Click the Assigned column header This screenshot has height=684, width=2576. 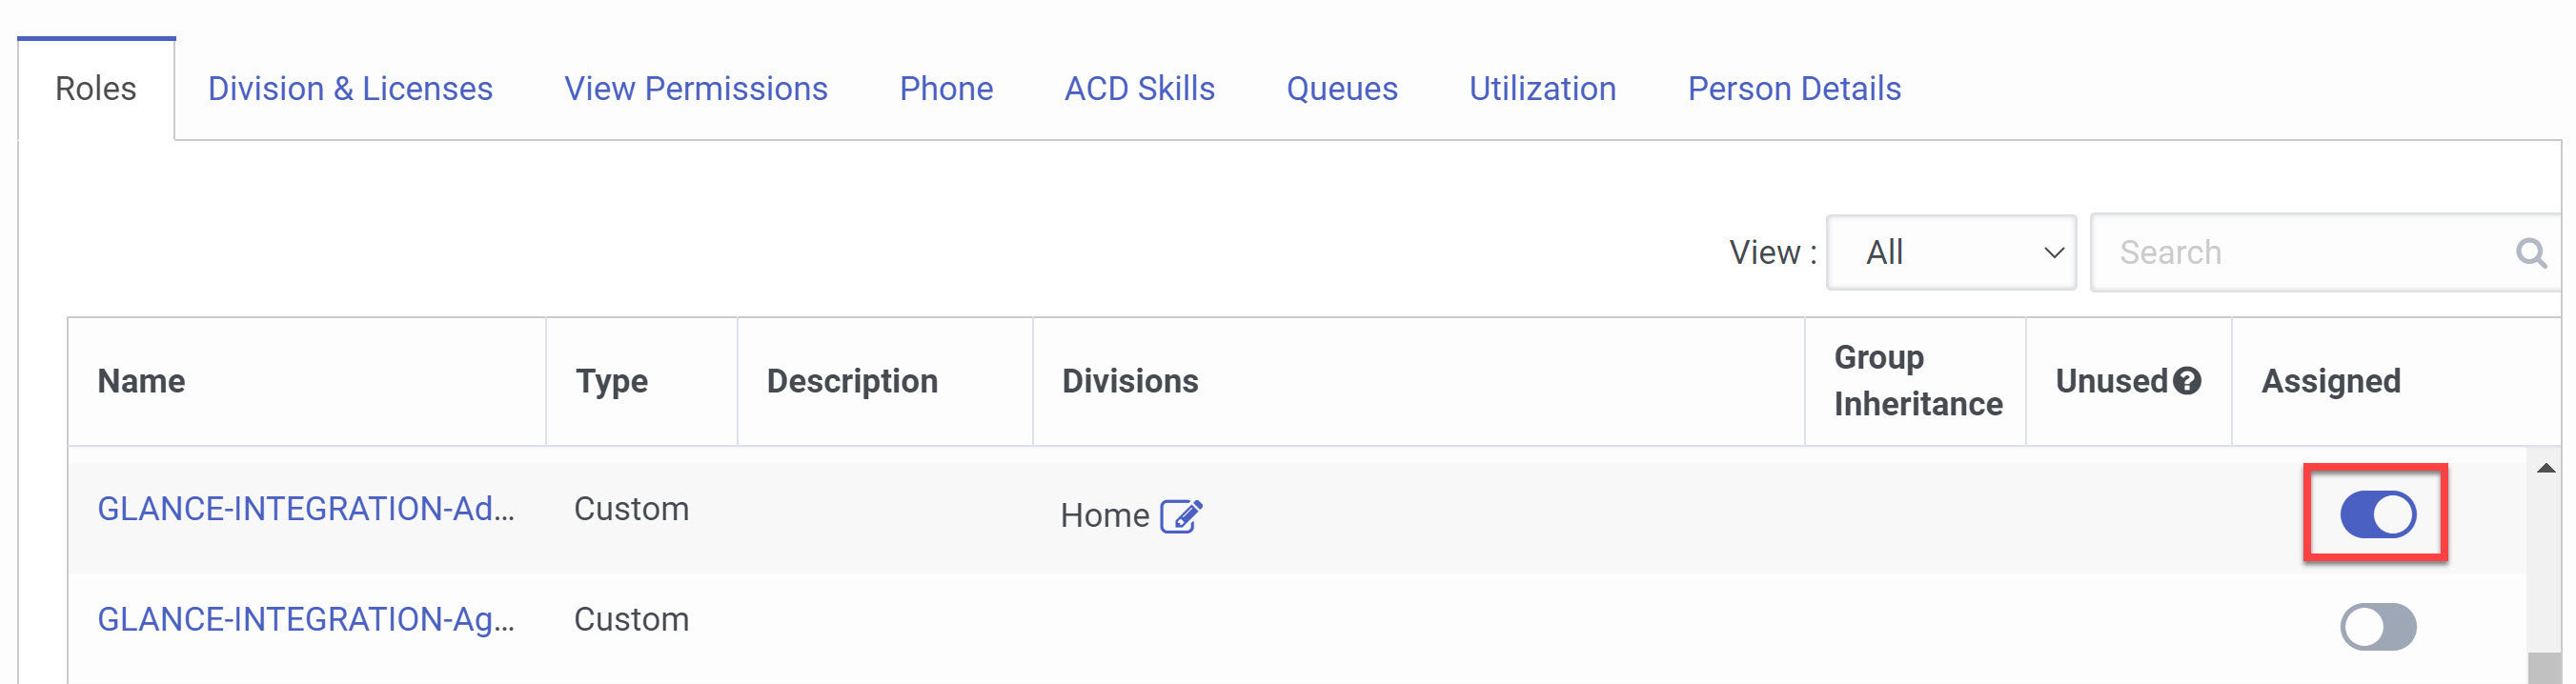click(2330, 381)
